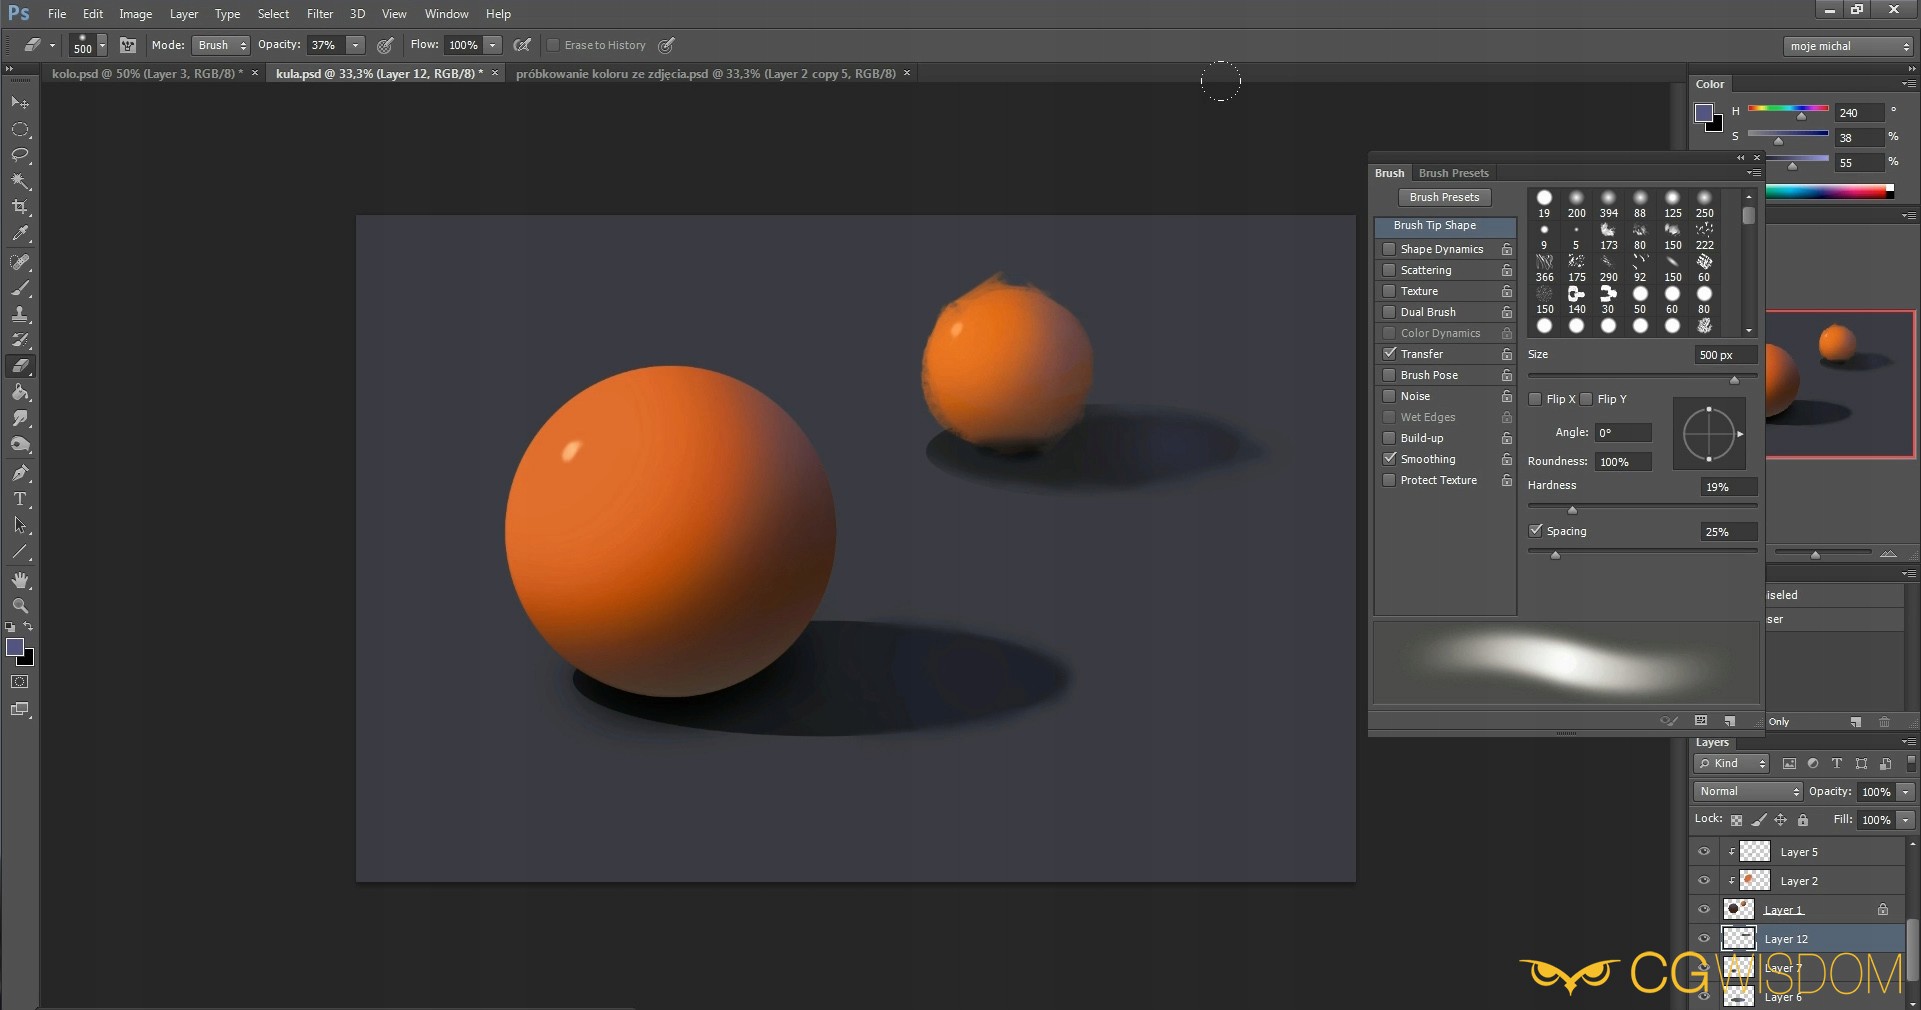Viewport: 1921px width, 1010px height.
Task: Open Brush Tip Shape settings
Action: (x=1434, y=225)
